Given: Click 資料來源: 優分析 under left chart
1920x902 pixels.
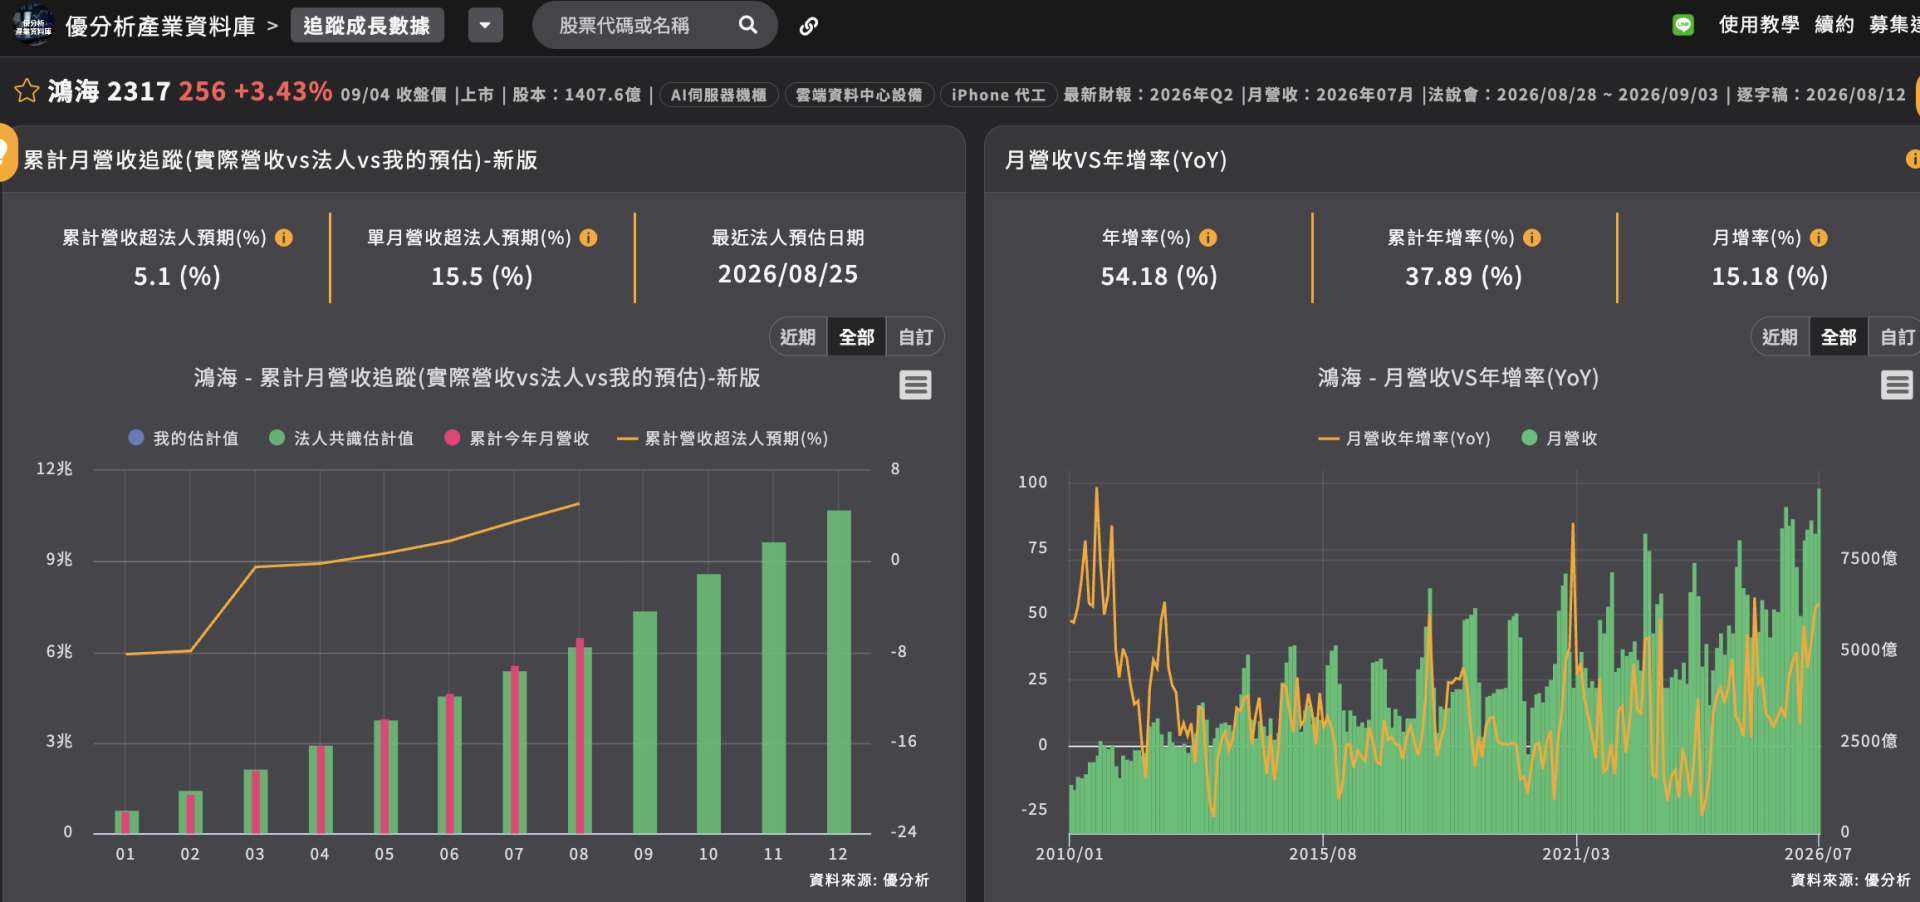Looking at the screenshot, I should point(869,880).
